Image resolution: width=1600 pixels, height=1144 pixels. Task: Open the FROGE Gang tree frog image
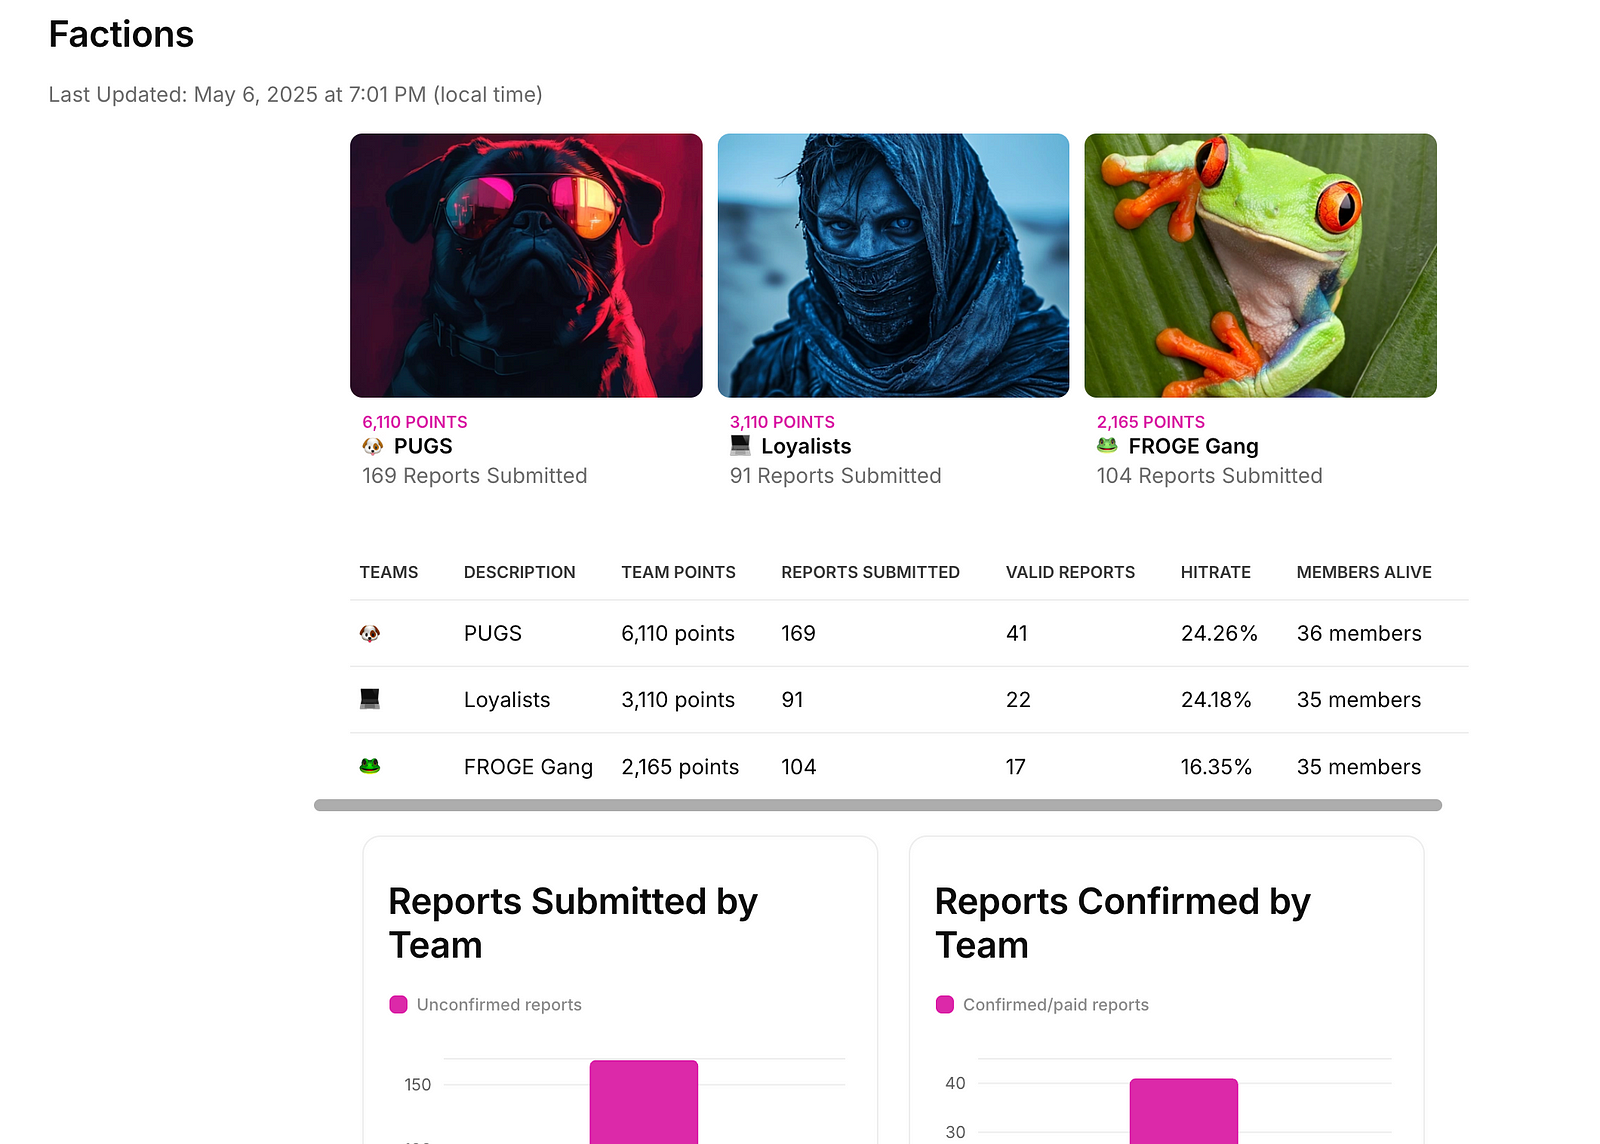[x=1261, y=266]
